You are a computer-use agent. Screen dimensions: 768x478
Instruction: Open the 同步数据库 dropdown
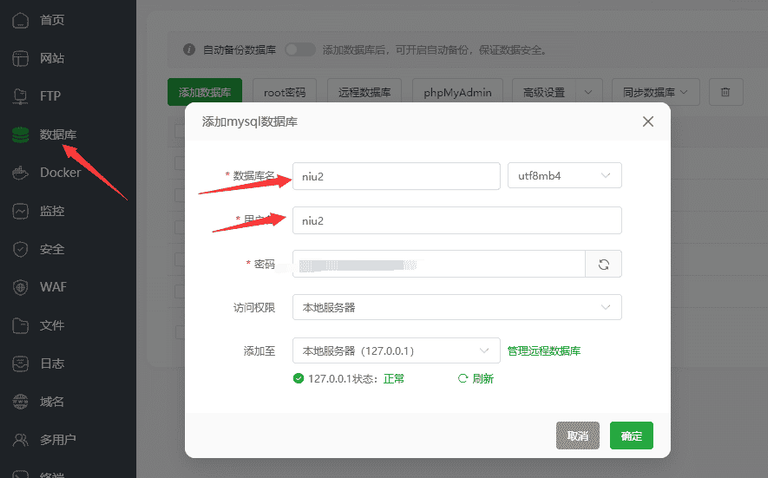[x=655, y=92]
